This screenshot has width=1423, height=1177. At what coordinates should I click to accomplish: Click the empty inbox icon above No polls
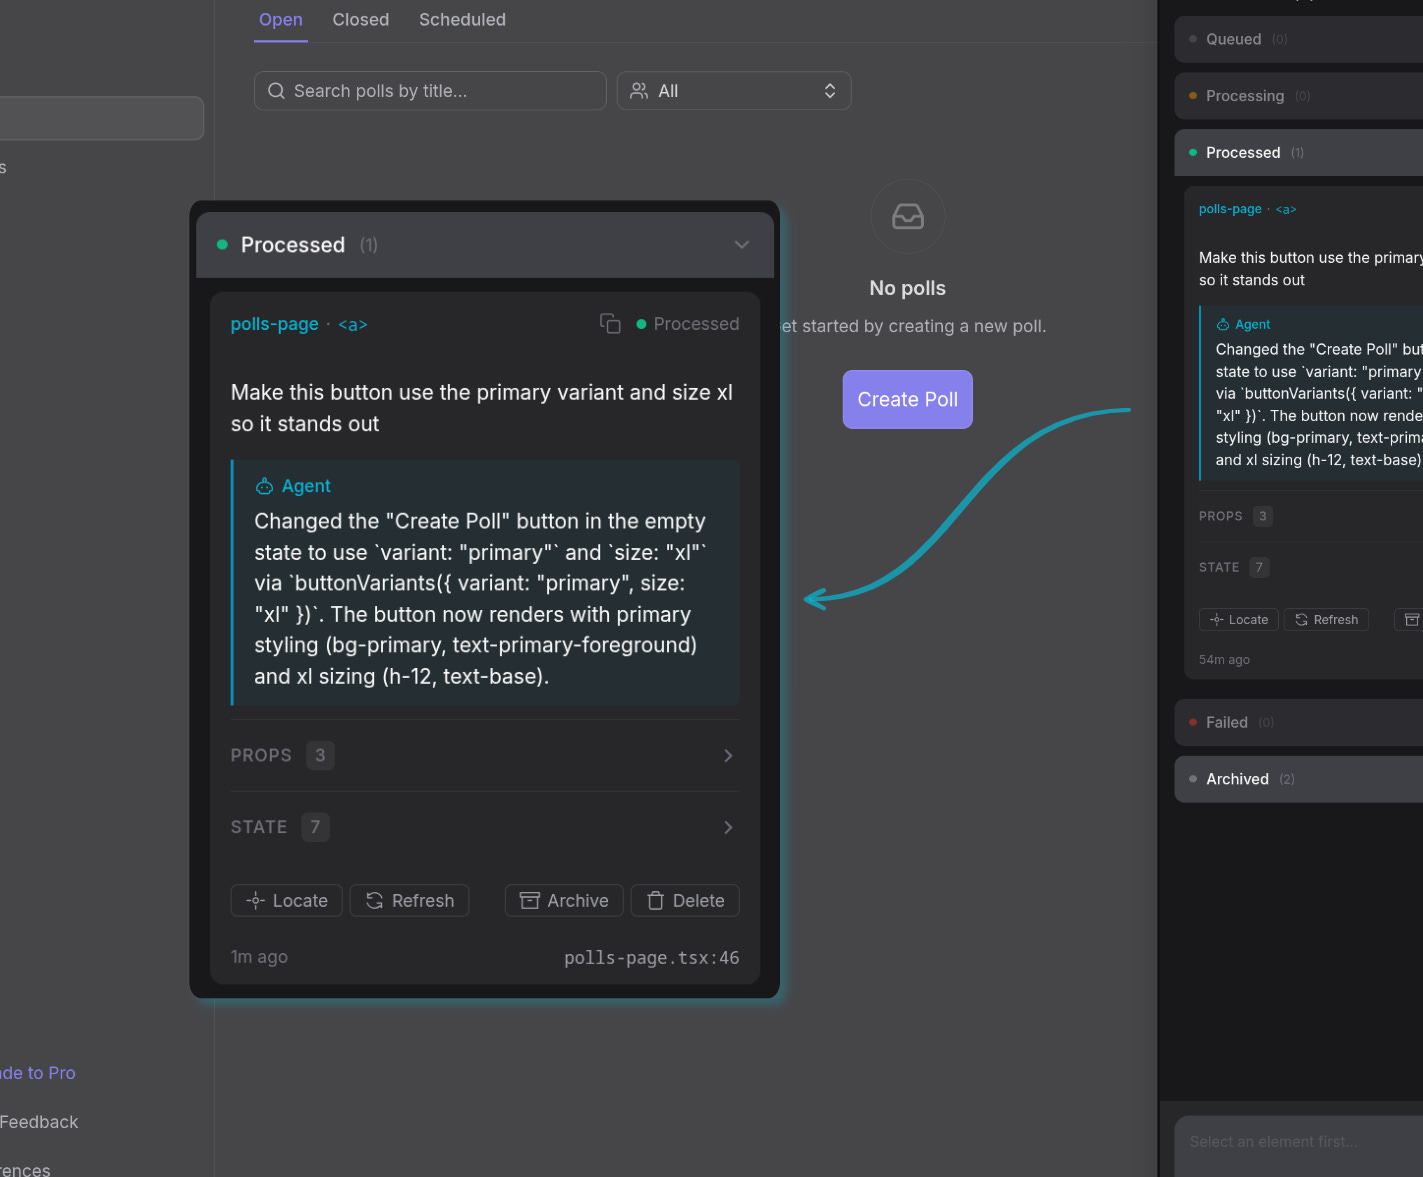point(907,216)
